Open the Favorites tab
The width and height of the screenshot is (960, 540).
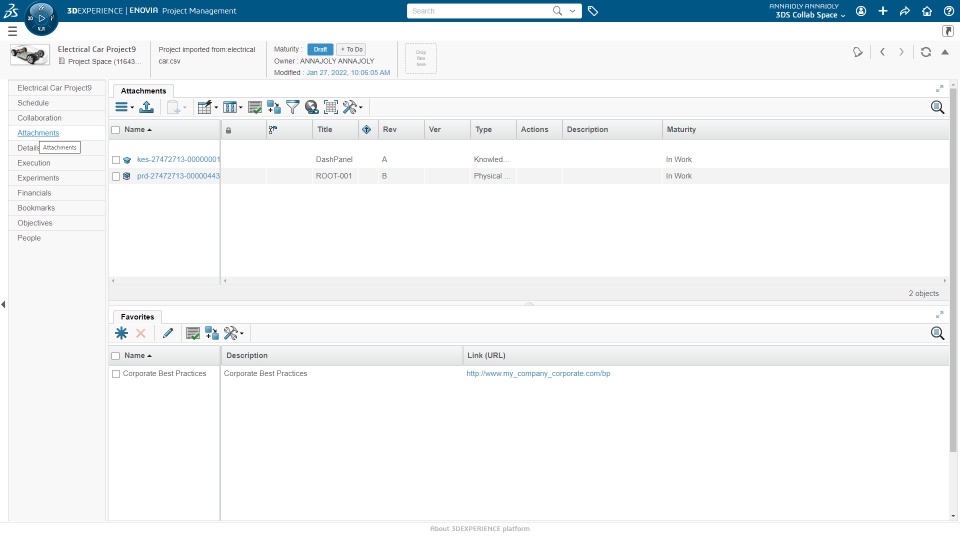point(137,317)
